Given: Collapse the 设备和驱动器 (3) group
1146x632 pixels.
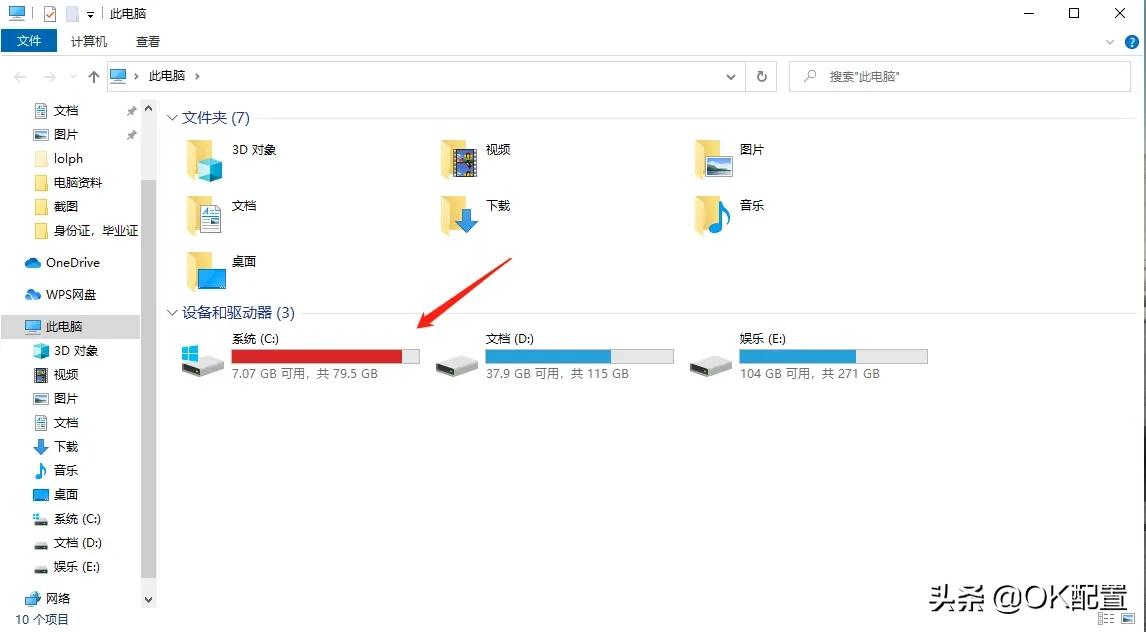Looking at the screenshot, I should coord(172,313).
